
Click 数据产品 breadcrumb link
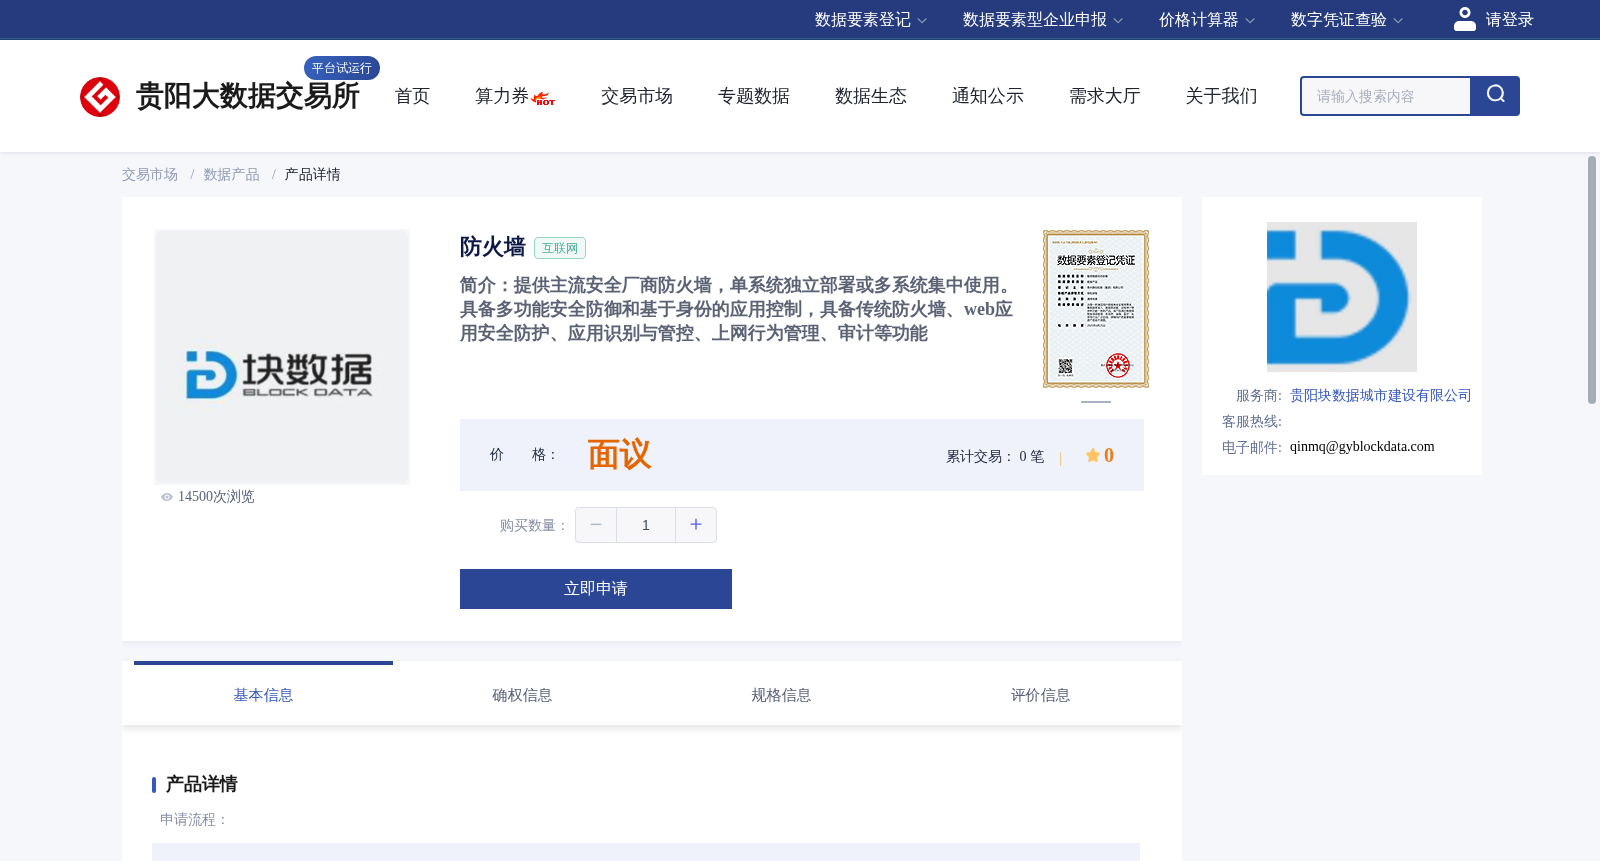tap(232, 175)
